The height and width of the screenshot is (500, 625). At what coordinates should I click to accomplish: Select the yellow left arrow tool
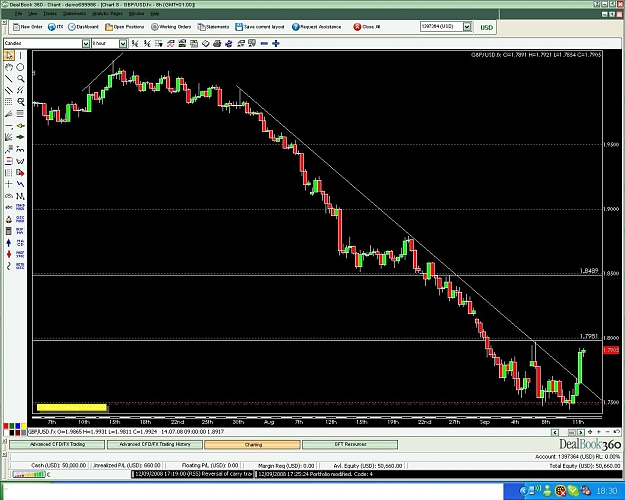pyautogui.click(x=20, y=126)
